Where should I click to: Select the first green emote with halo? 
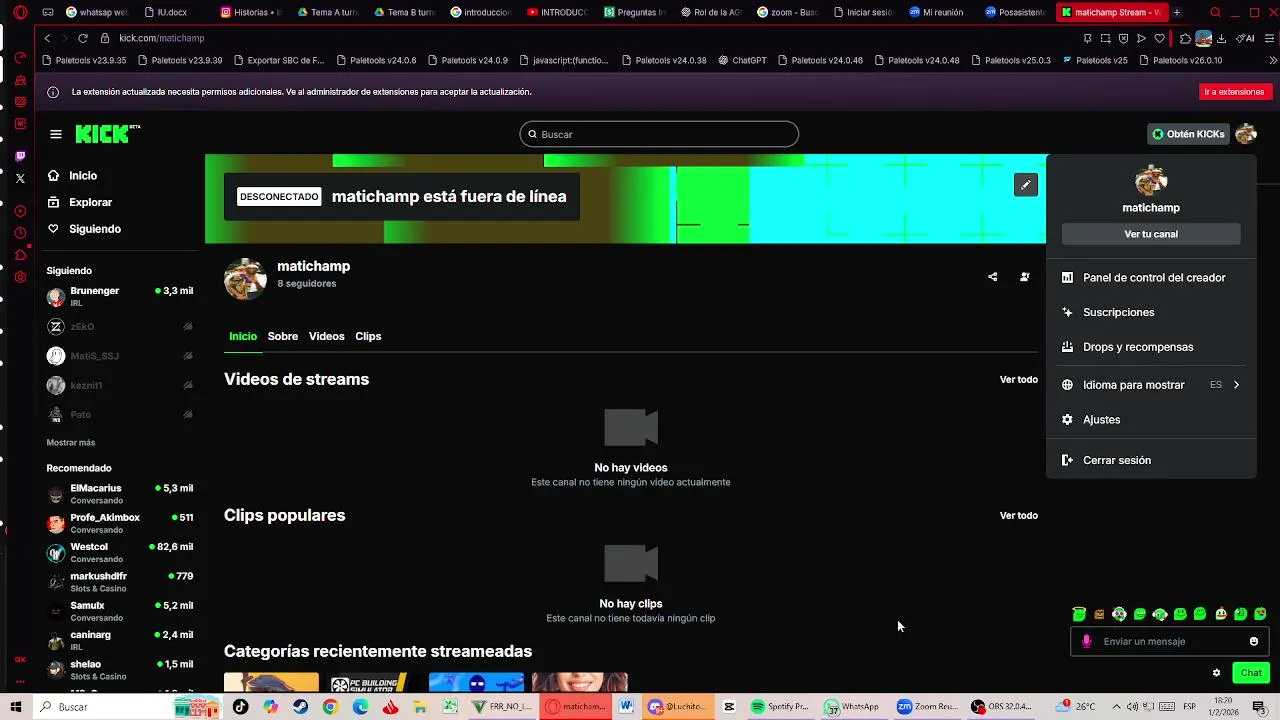click(x=1079, y=614)
